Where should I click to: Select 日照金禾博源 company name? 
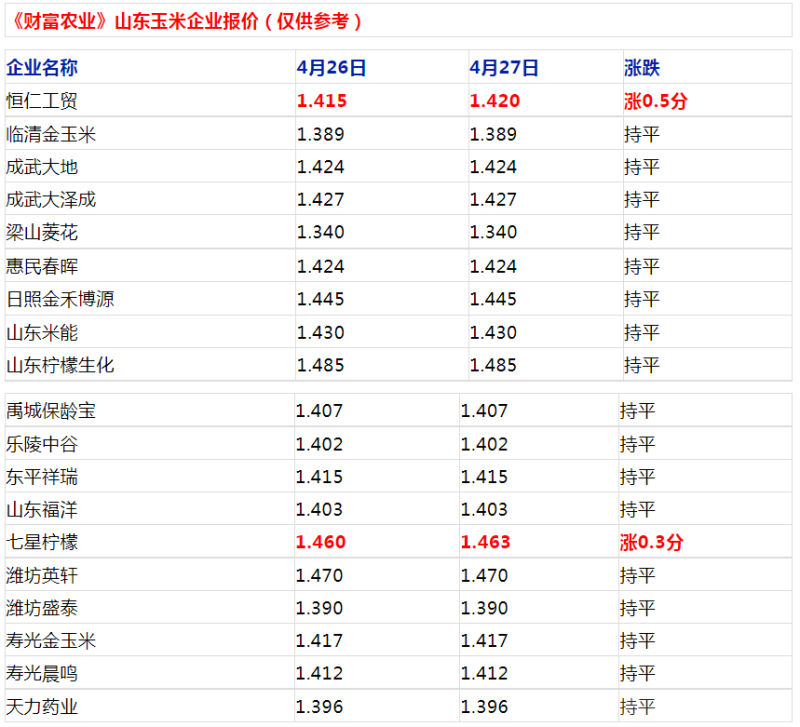point(60,299)
